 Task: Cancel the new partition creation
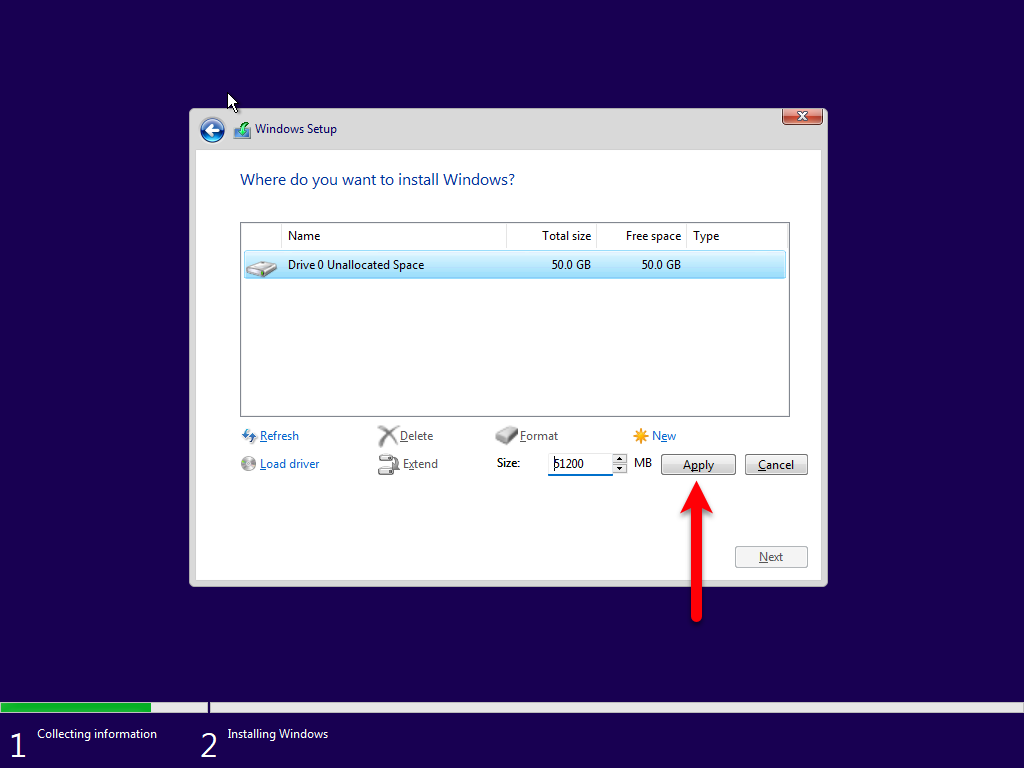[776, 464]
